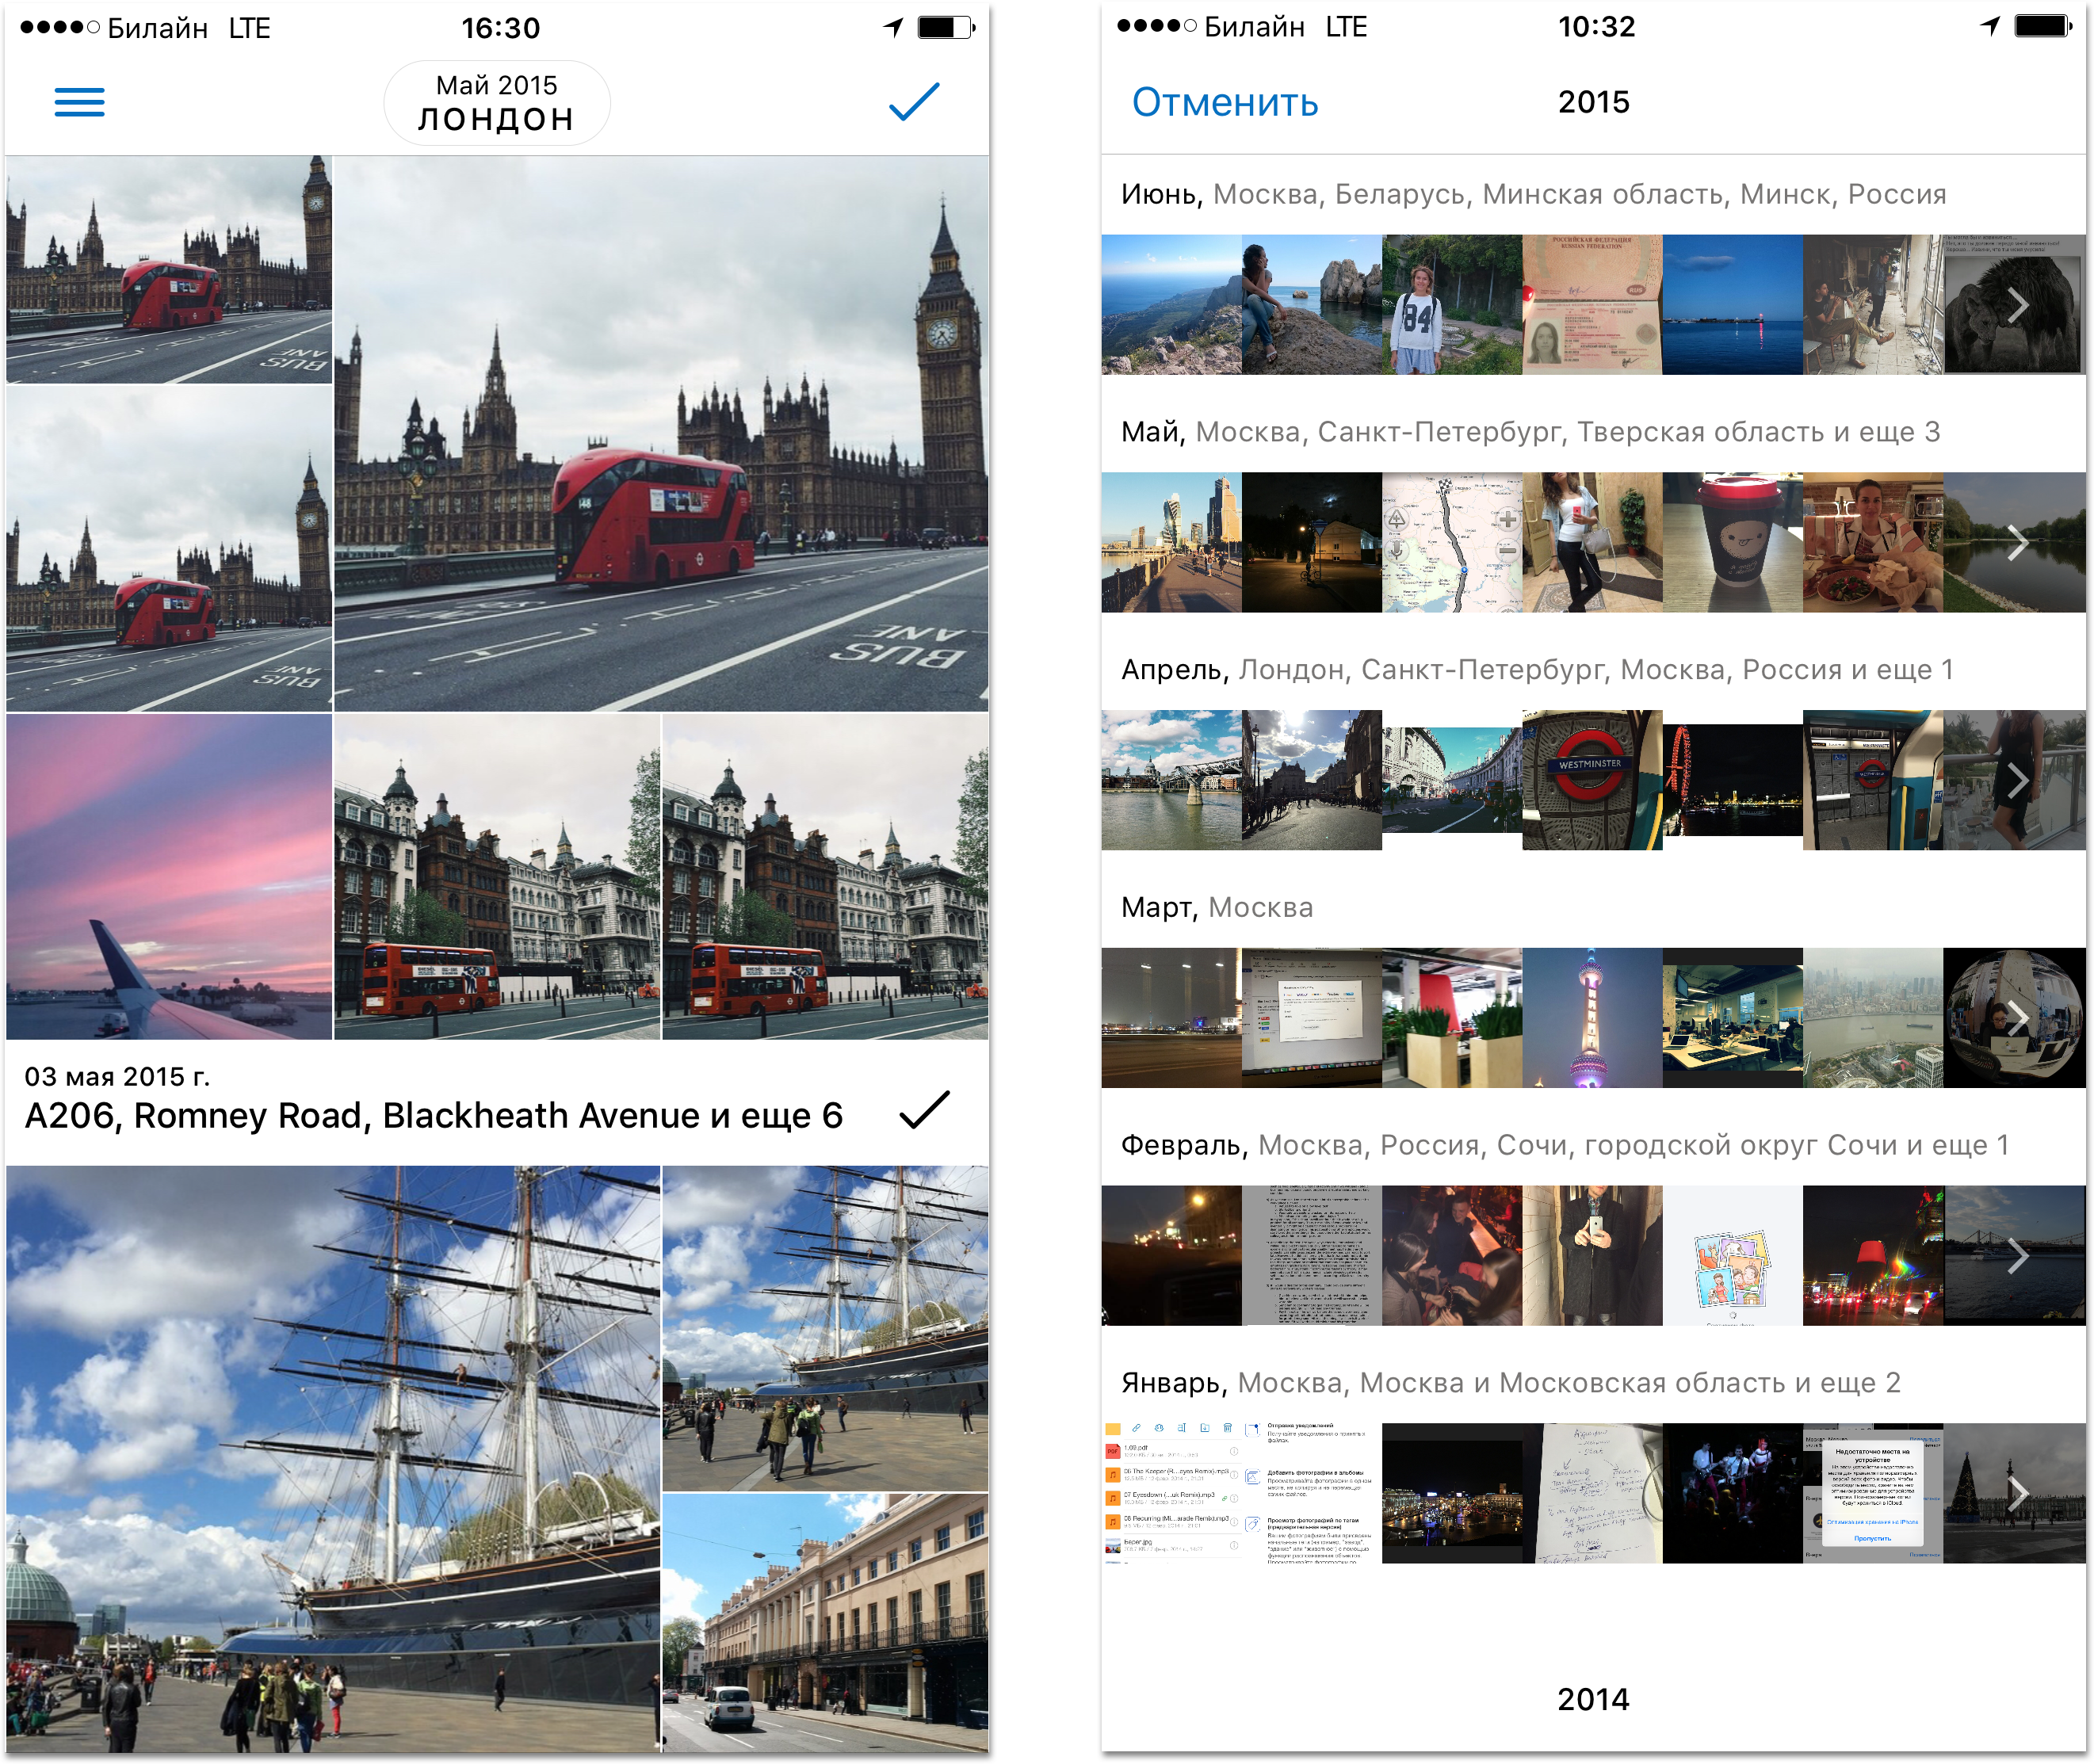Tap the A206, Romney Road location title
2094x1764 pixels.
433,1116
